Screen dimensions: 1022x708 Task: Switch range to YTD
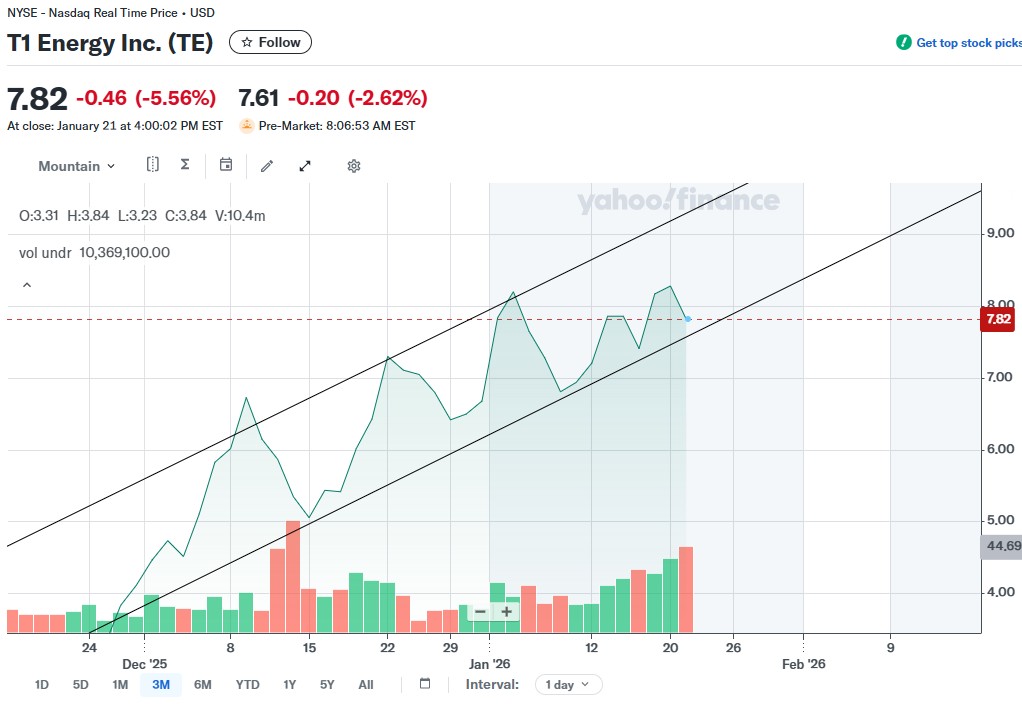(247, 685)
